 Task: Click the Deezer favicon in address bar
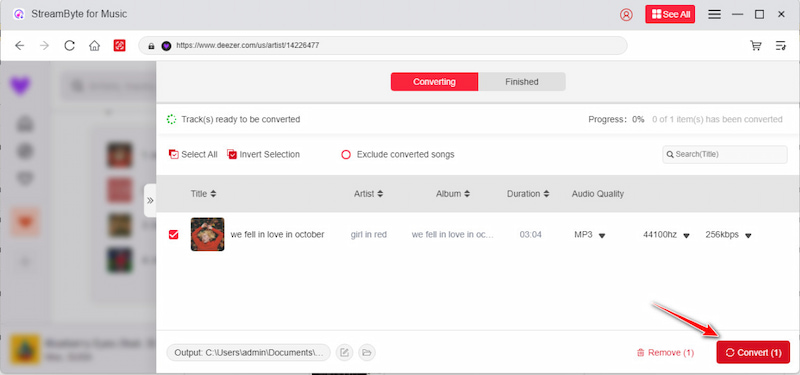tap(166, 45)
